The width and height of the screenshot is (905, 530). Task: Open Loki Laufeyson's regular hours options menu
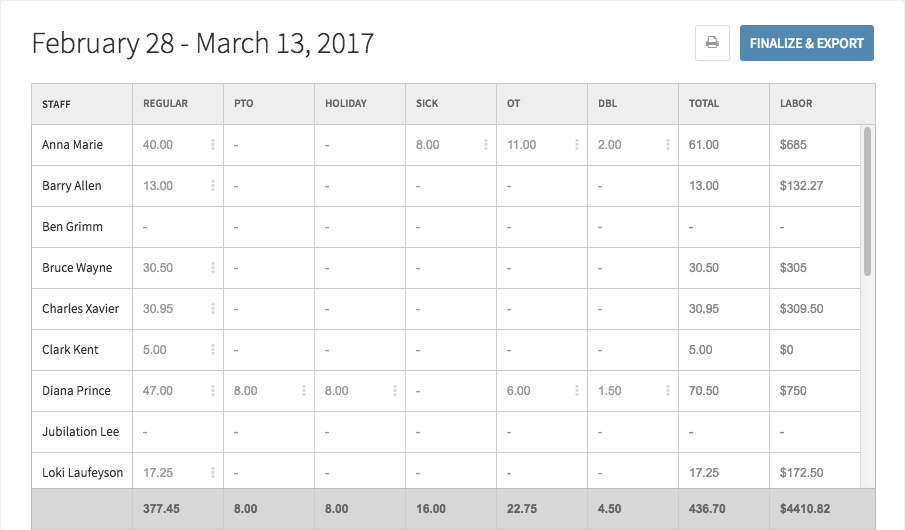(x=213, y=473)
